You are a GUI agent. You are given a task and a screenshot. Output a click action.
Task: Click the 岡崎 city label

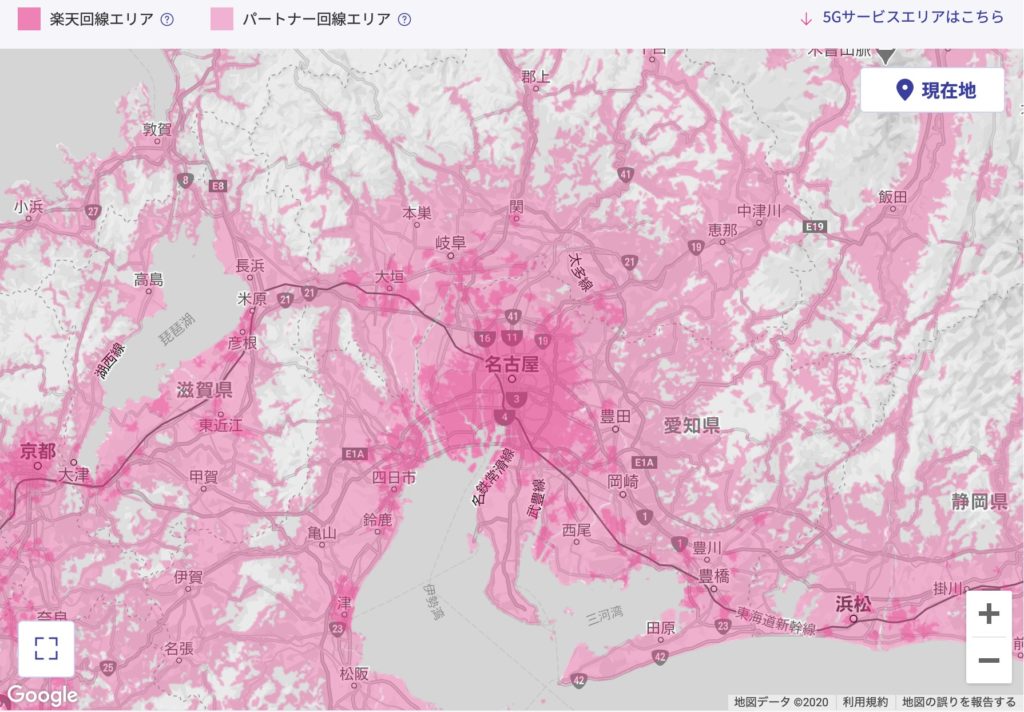pyautogui.click(x=623, y=482)
